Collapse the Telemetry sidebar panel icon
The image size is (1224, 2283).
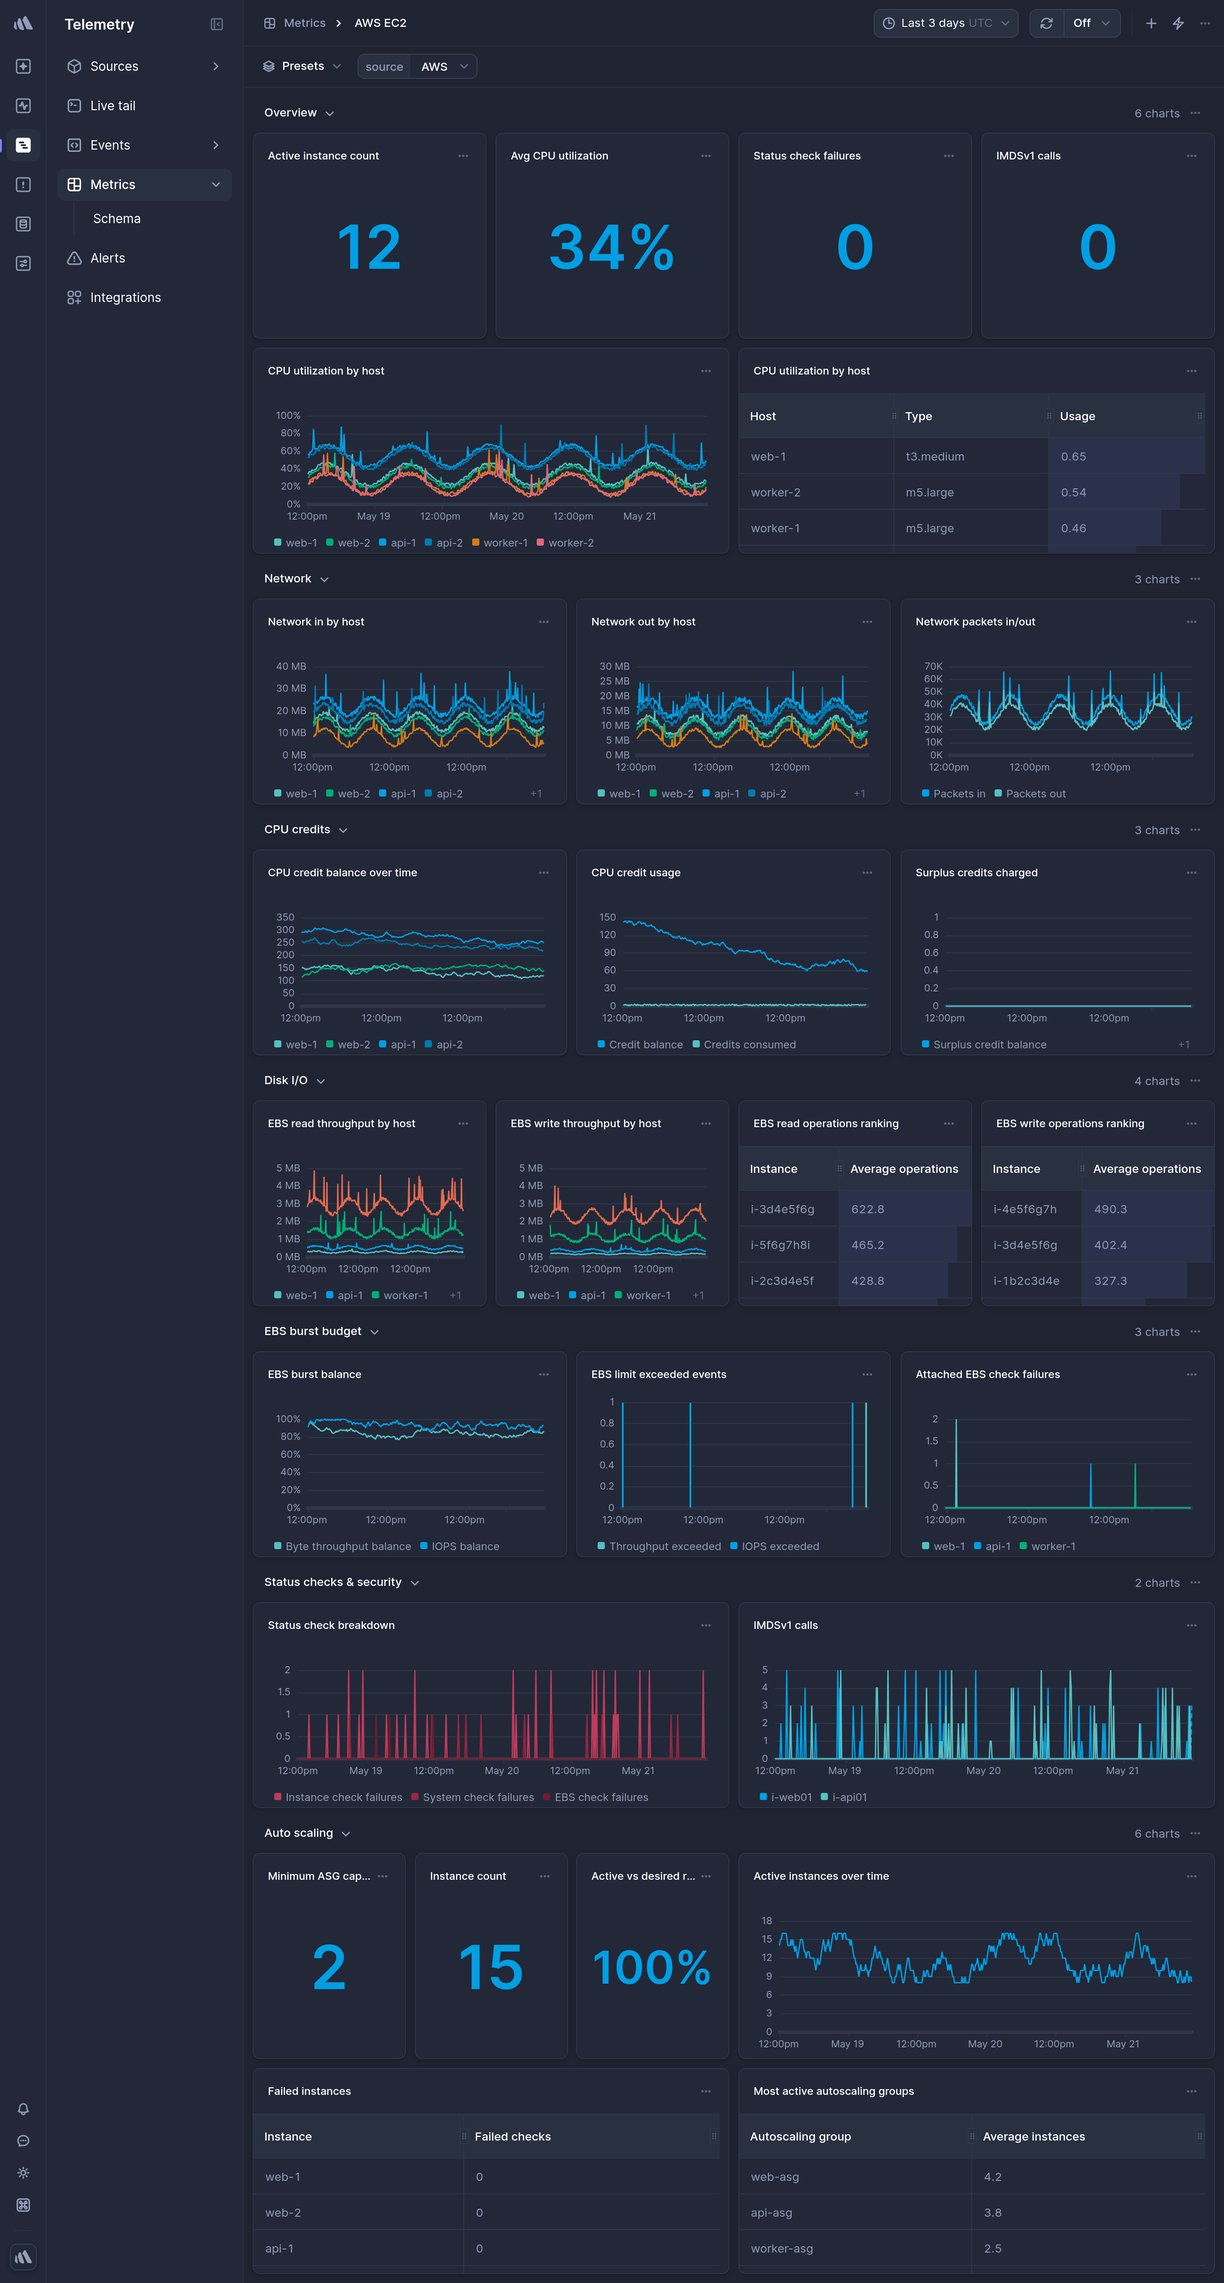217,24
